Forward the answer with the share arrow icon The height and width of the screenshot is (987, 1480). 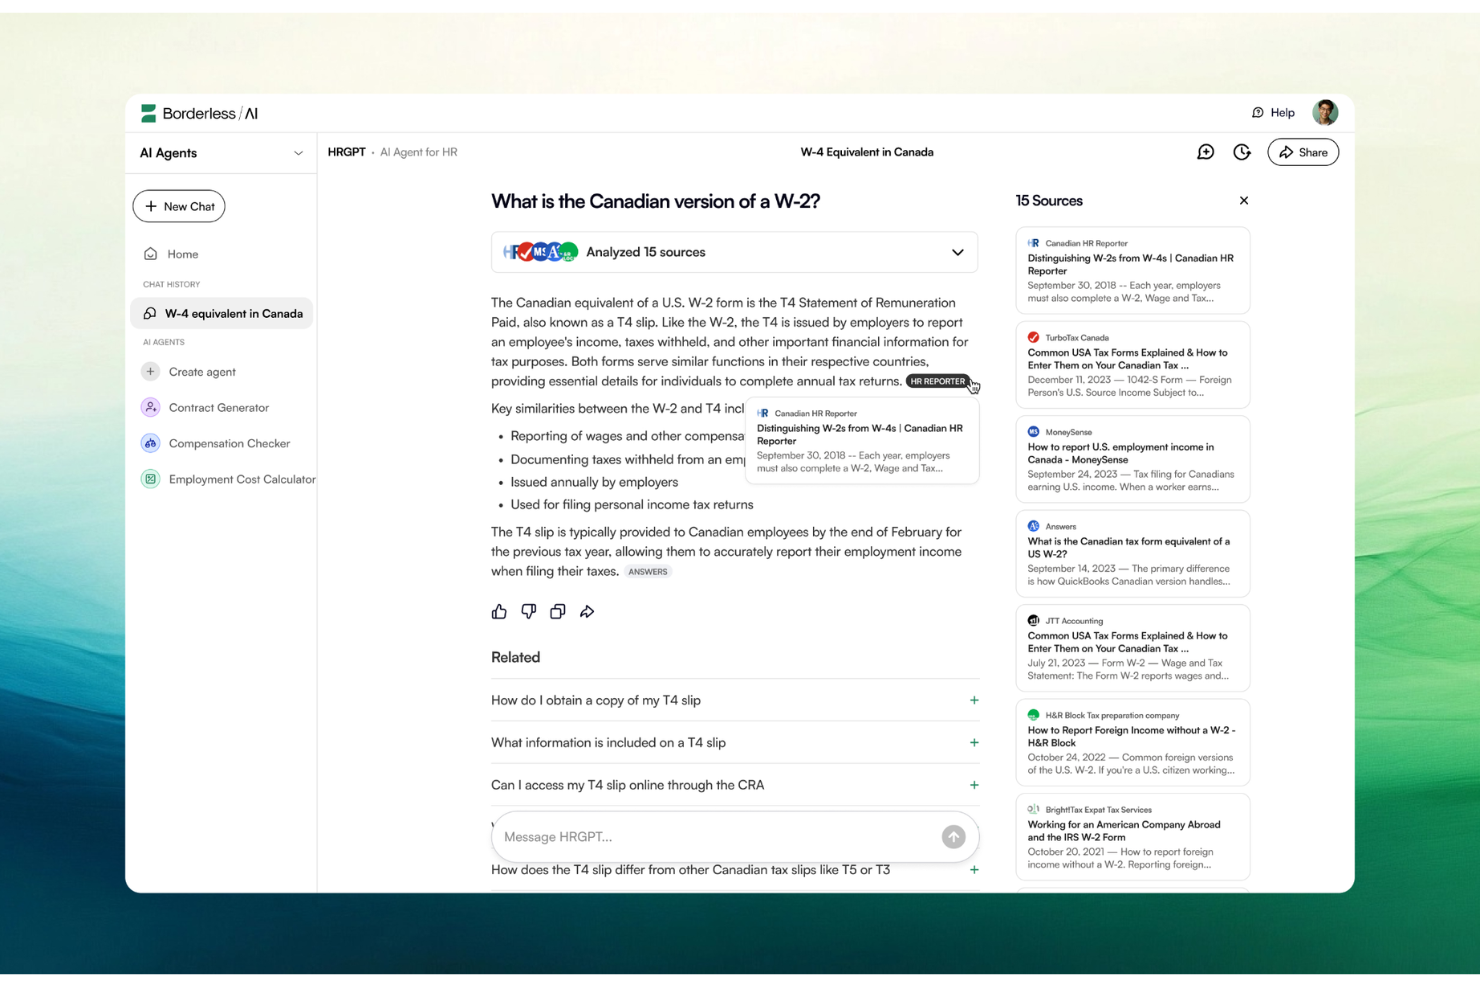coord(587,612)
